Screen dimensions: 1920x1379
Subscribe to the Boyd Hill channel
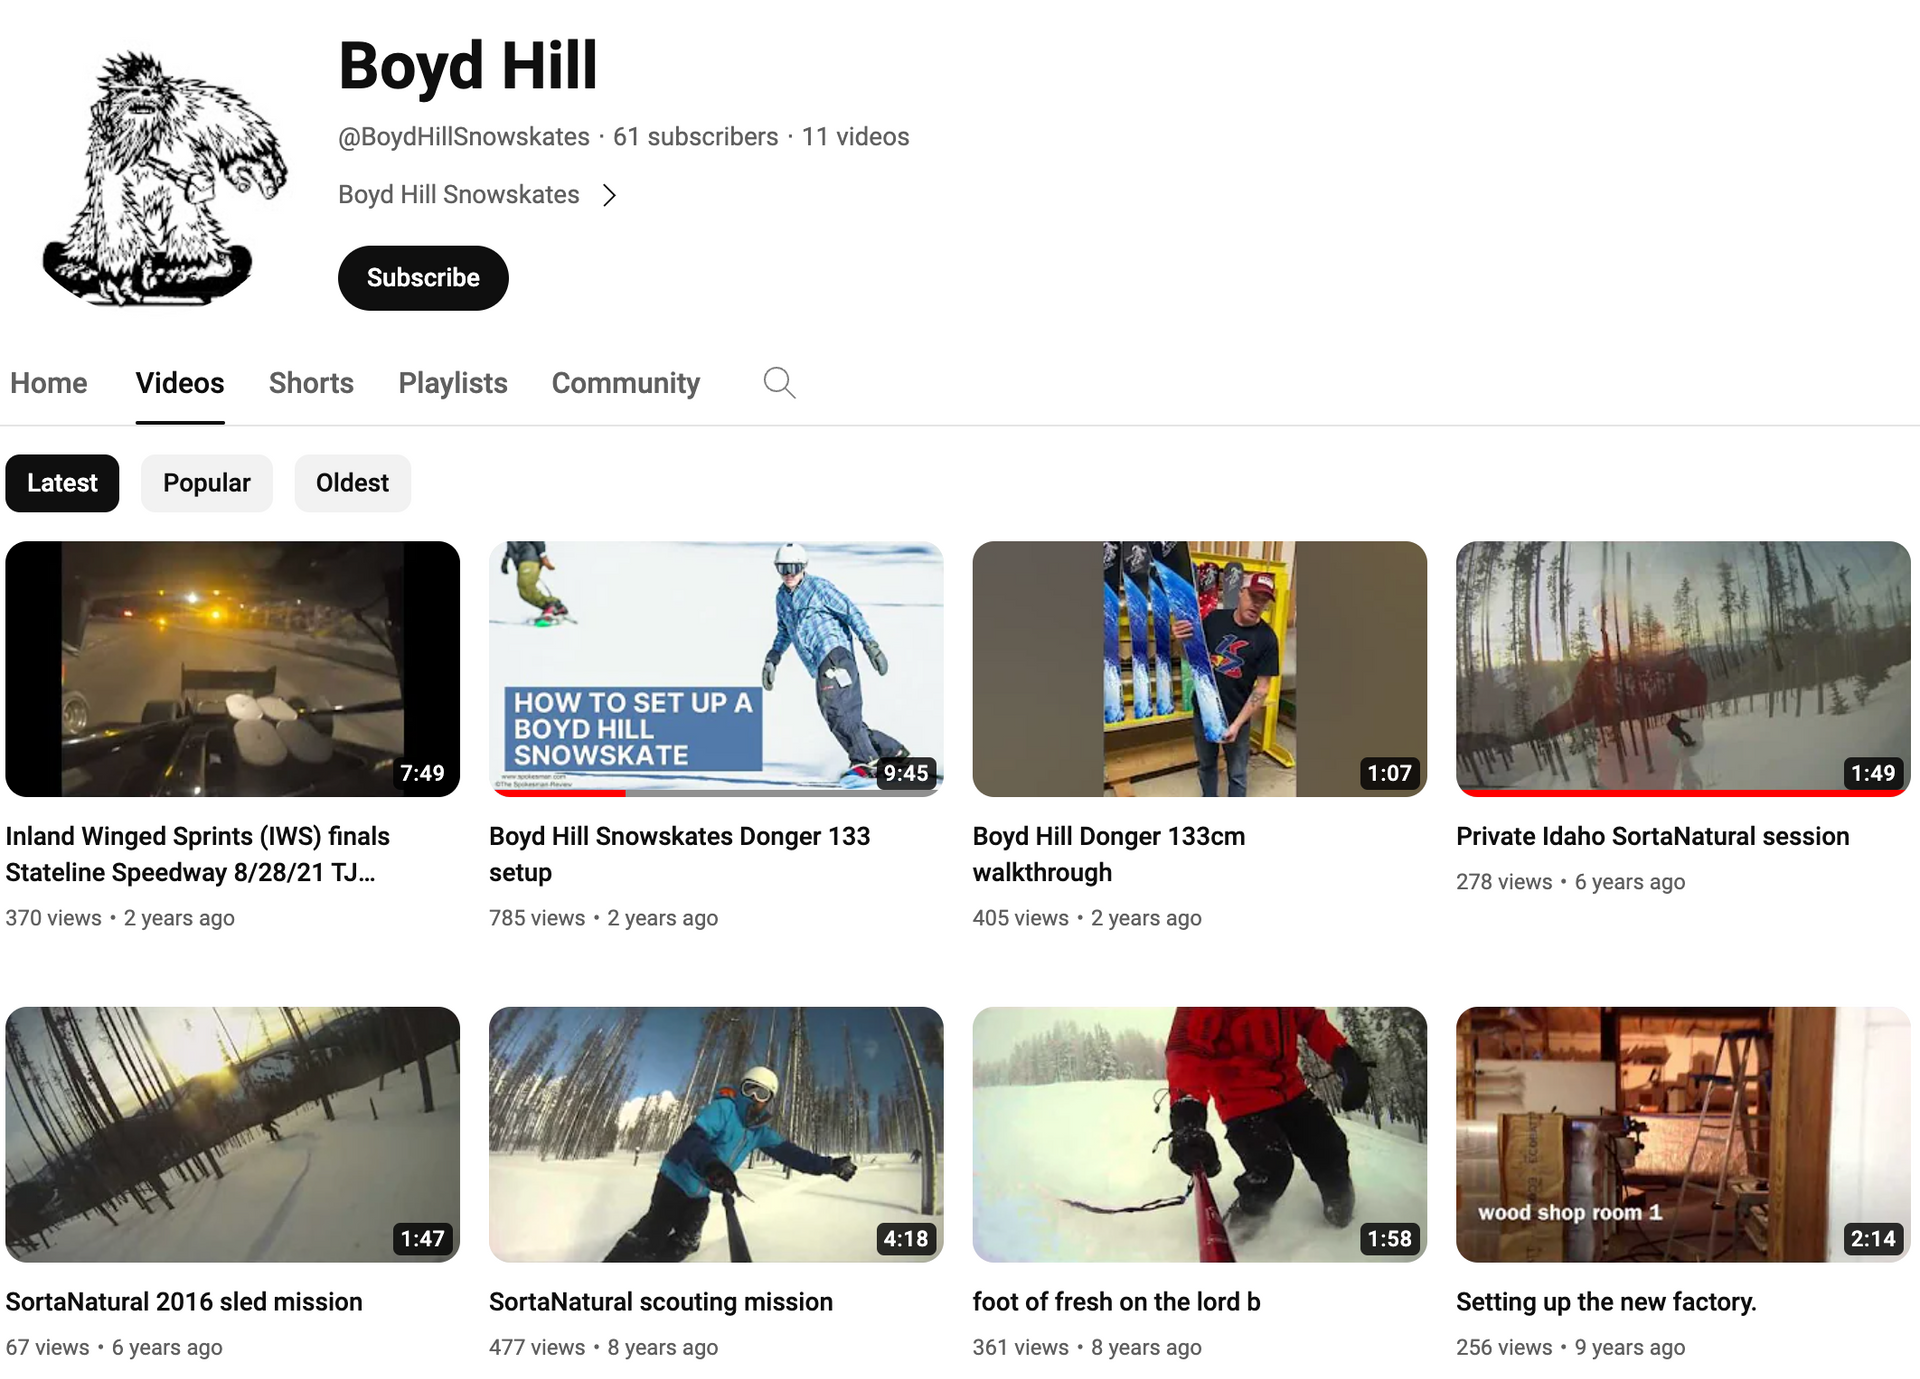pos(423,278)
